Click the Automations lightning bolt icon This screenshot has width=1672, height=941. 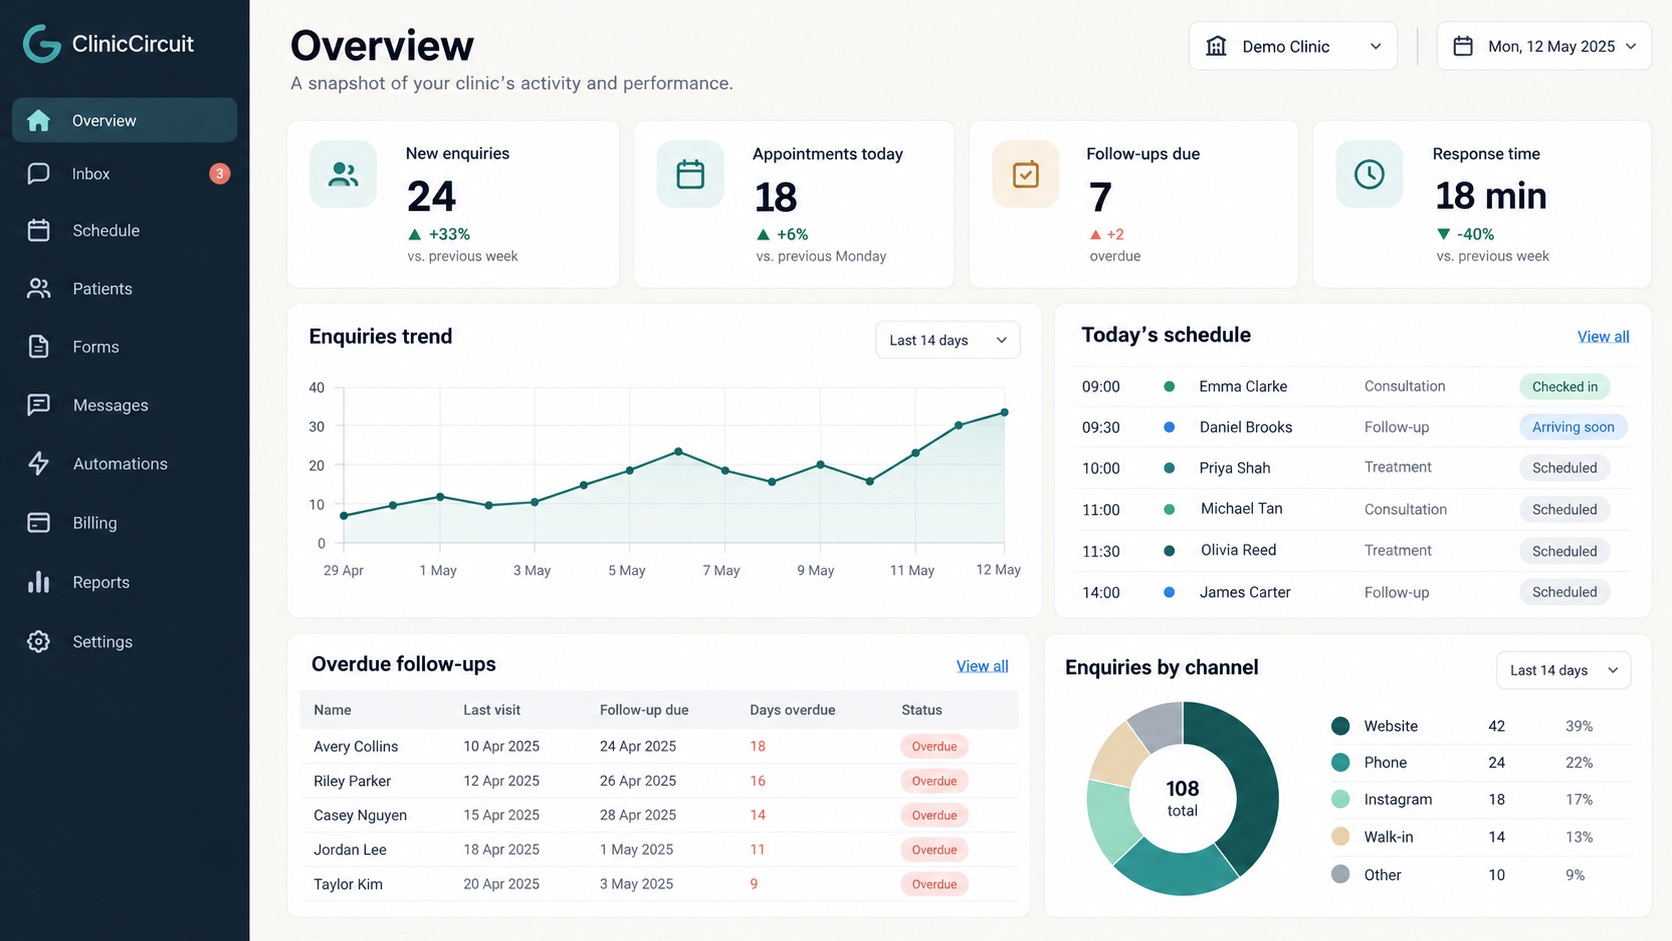click(38, 464)
